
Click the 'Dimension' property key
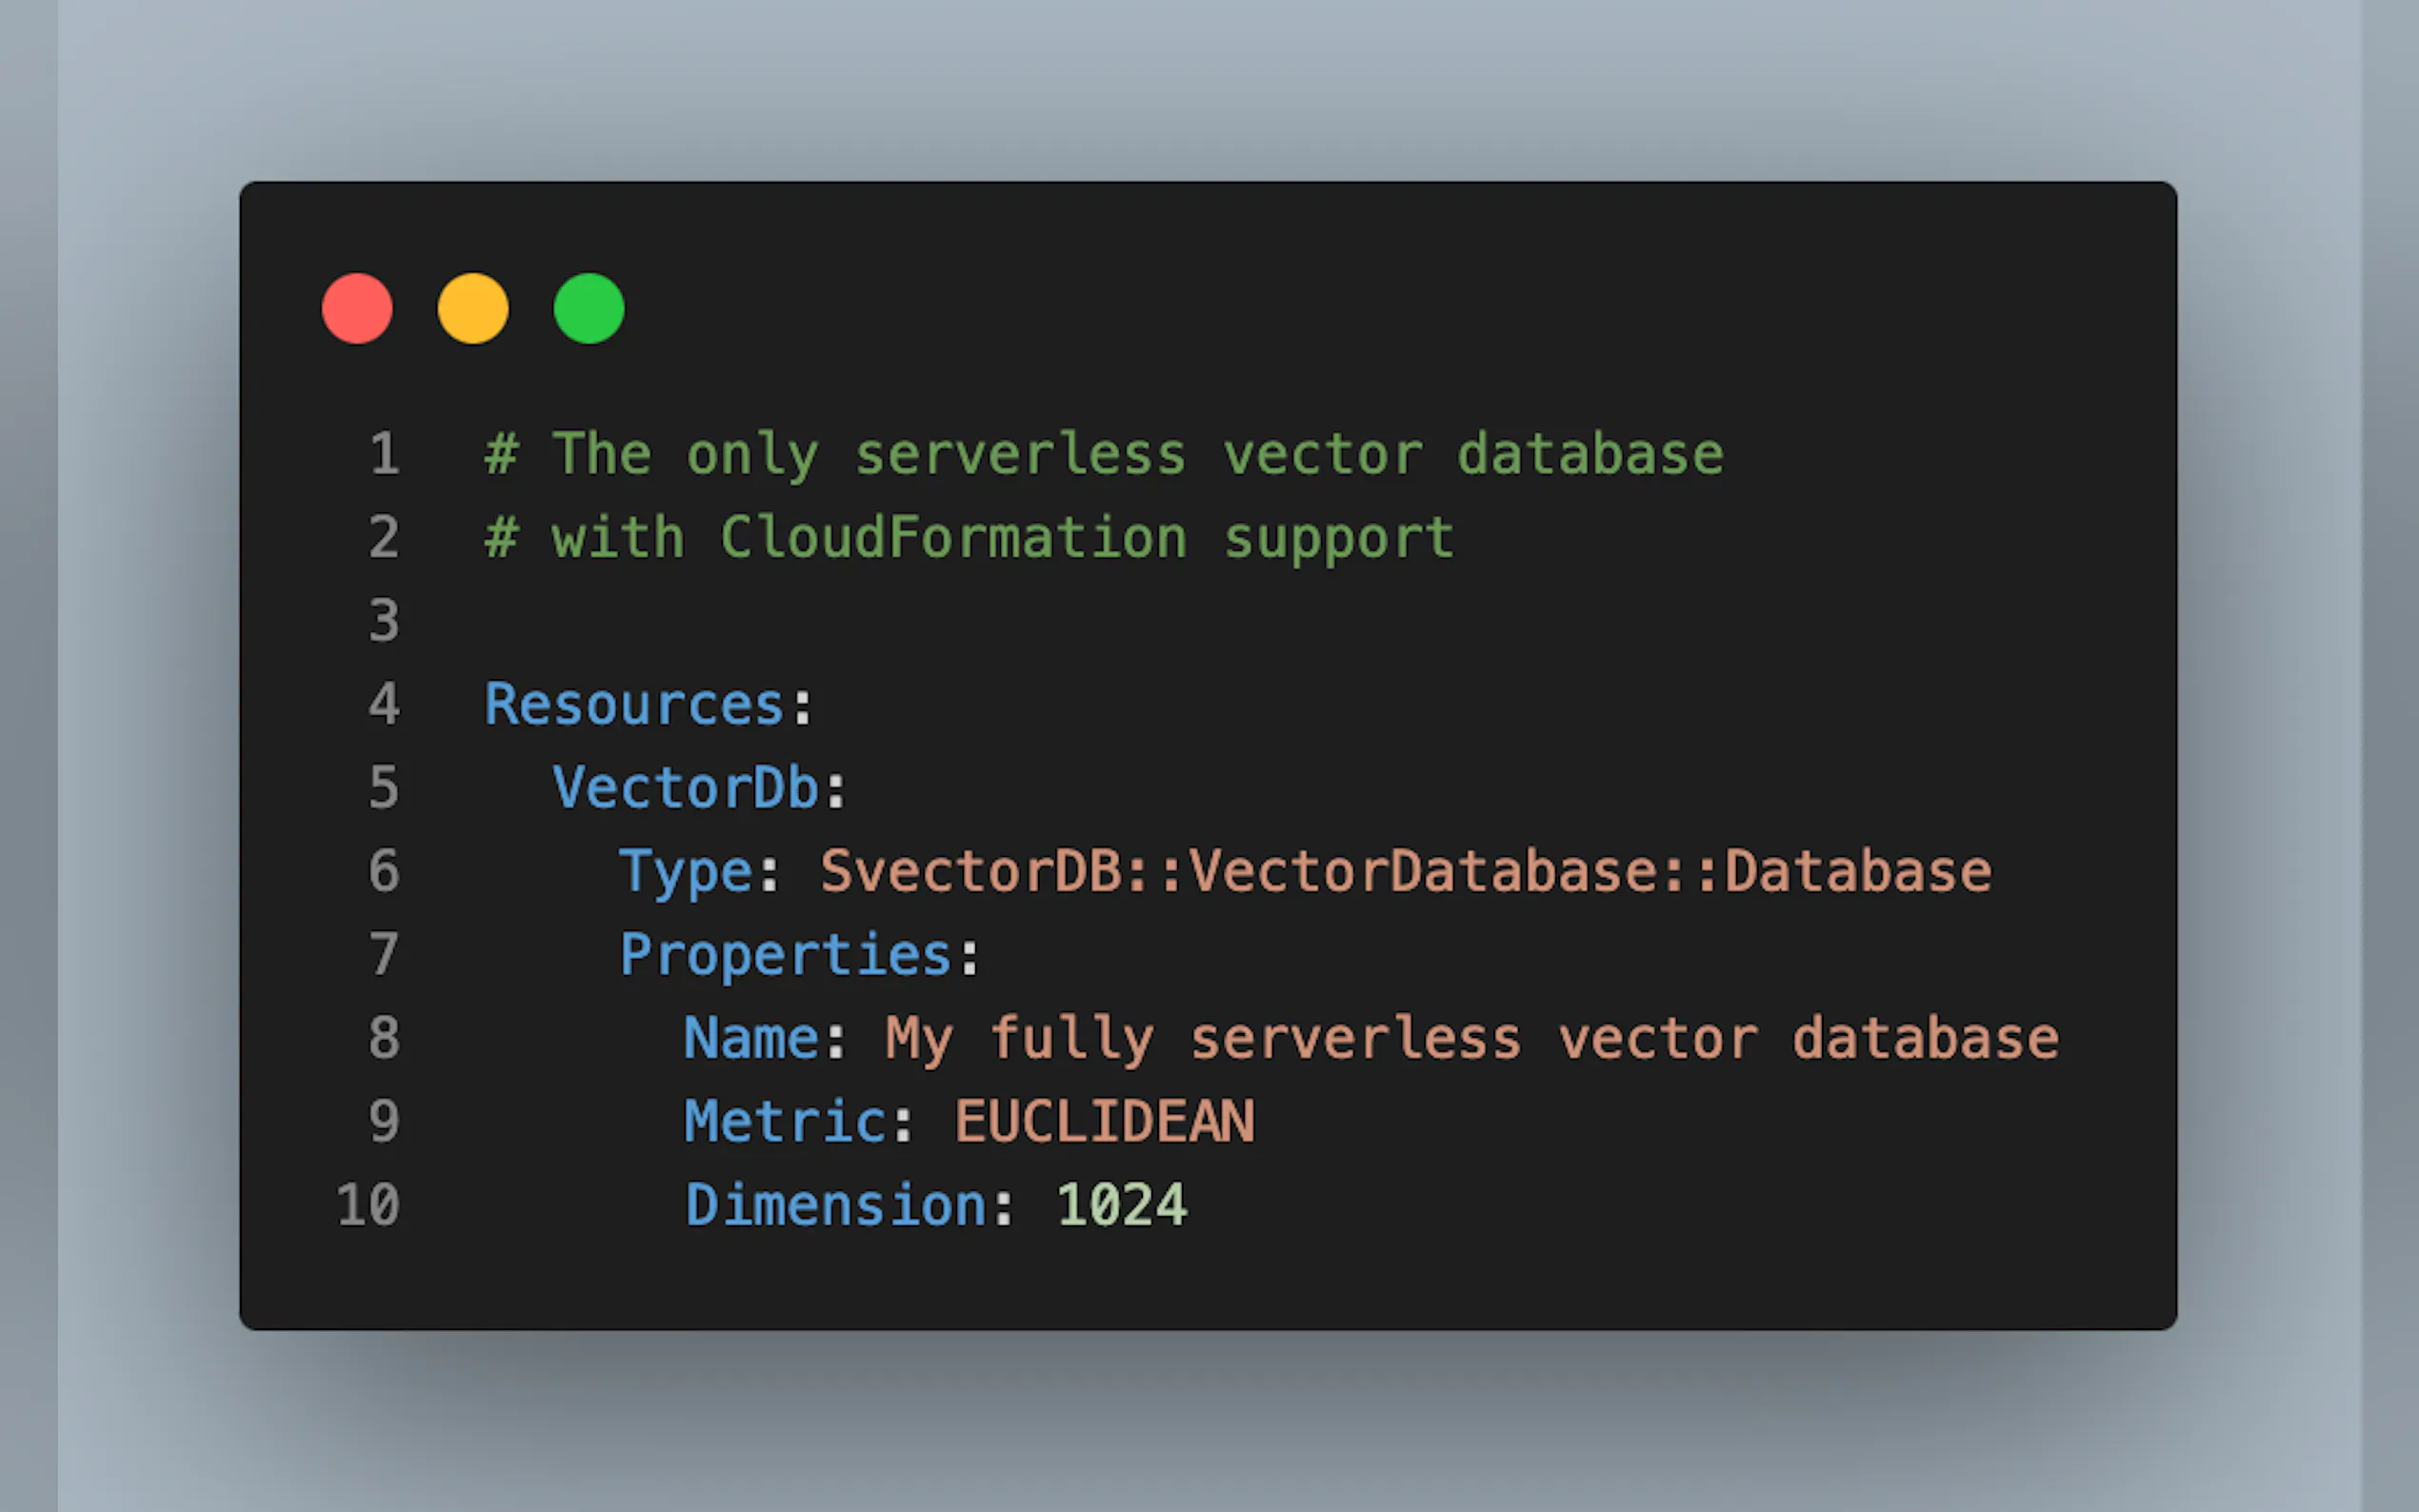836,1204
